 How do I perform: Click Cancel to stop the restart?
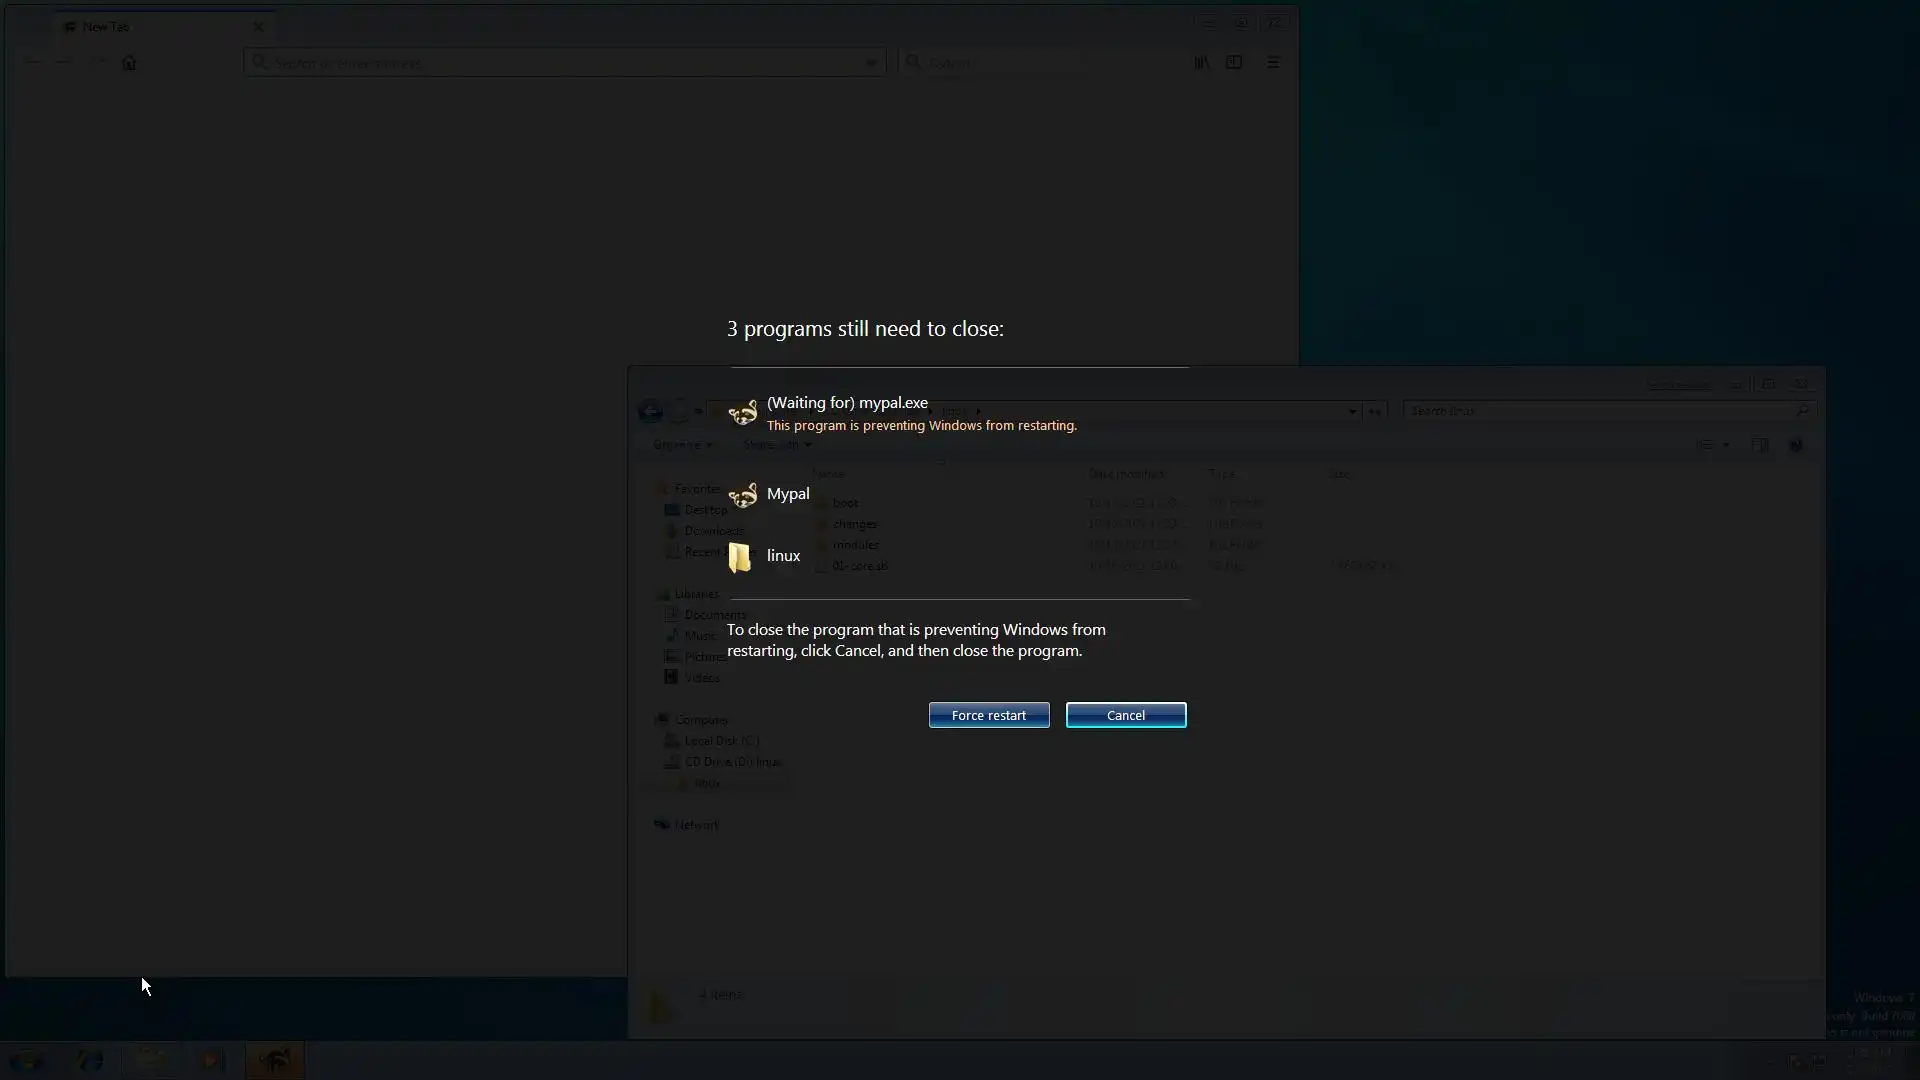(1125, 715)
